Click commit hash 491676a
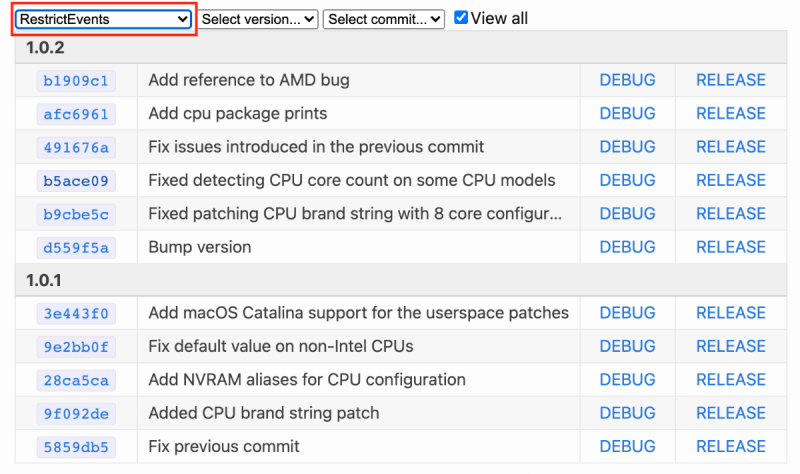Viewport: 800px width, 474px height. [76, 147]
